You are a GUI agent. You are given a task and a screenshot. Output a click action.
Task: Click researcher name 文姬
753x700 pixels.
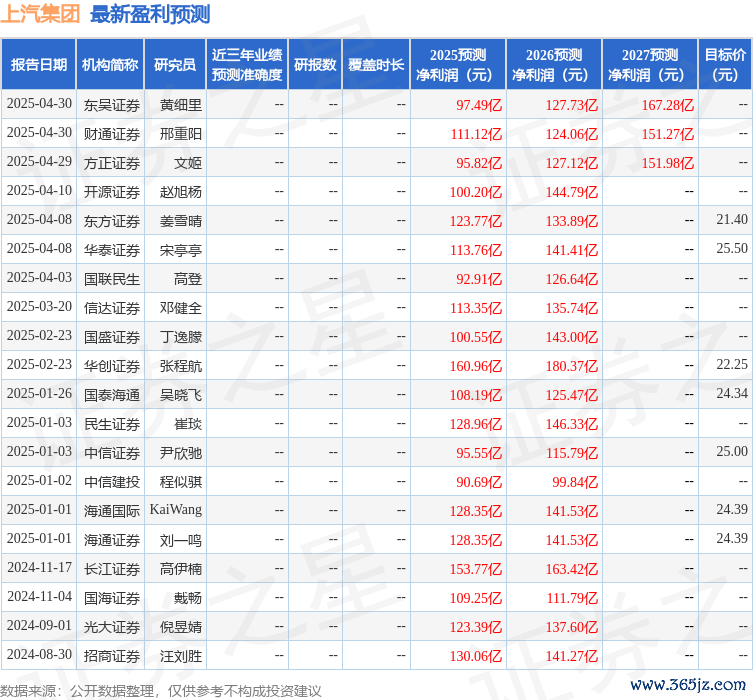[188, 163]
